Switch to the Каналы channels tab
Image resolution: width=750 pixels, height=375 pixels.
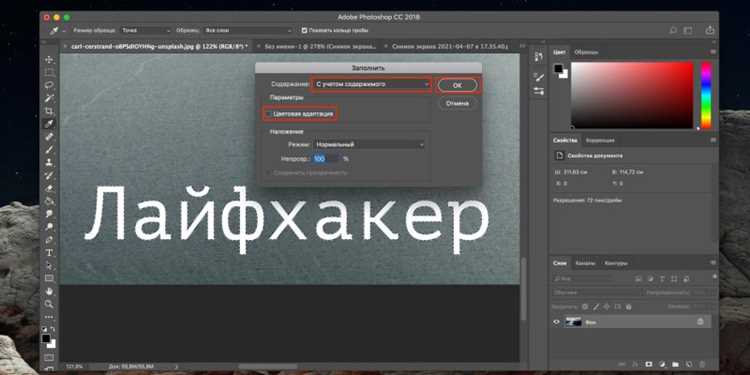(585, 263)
